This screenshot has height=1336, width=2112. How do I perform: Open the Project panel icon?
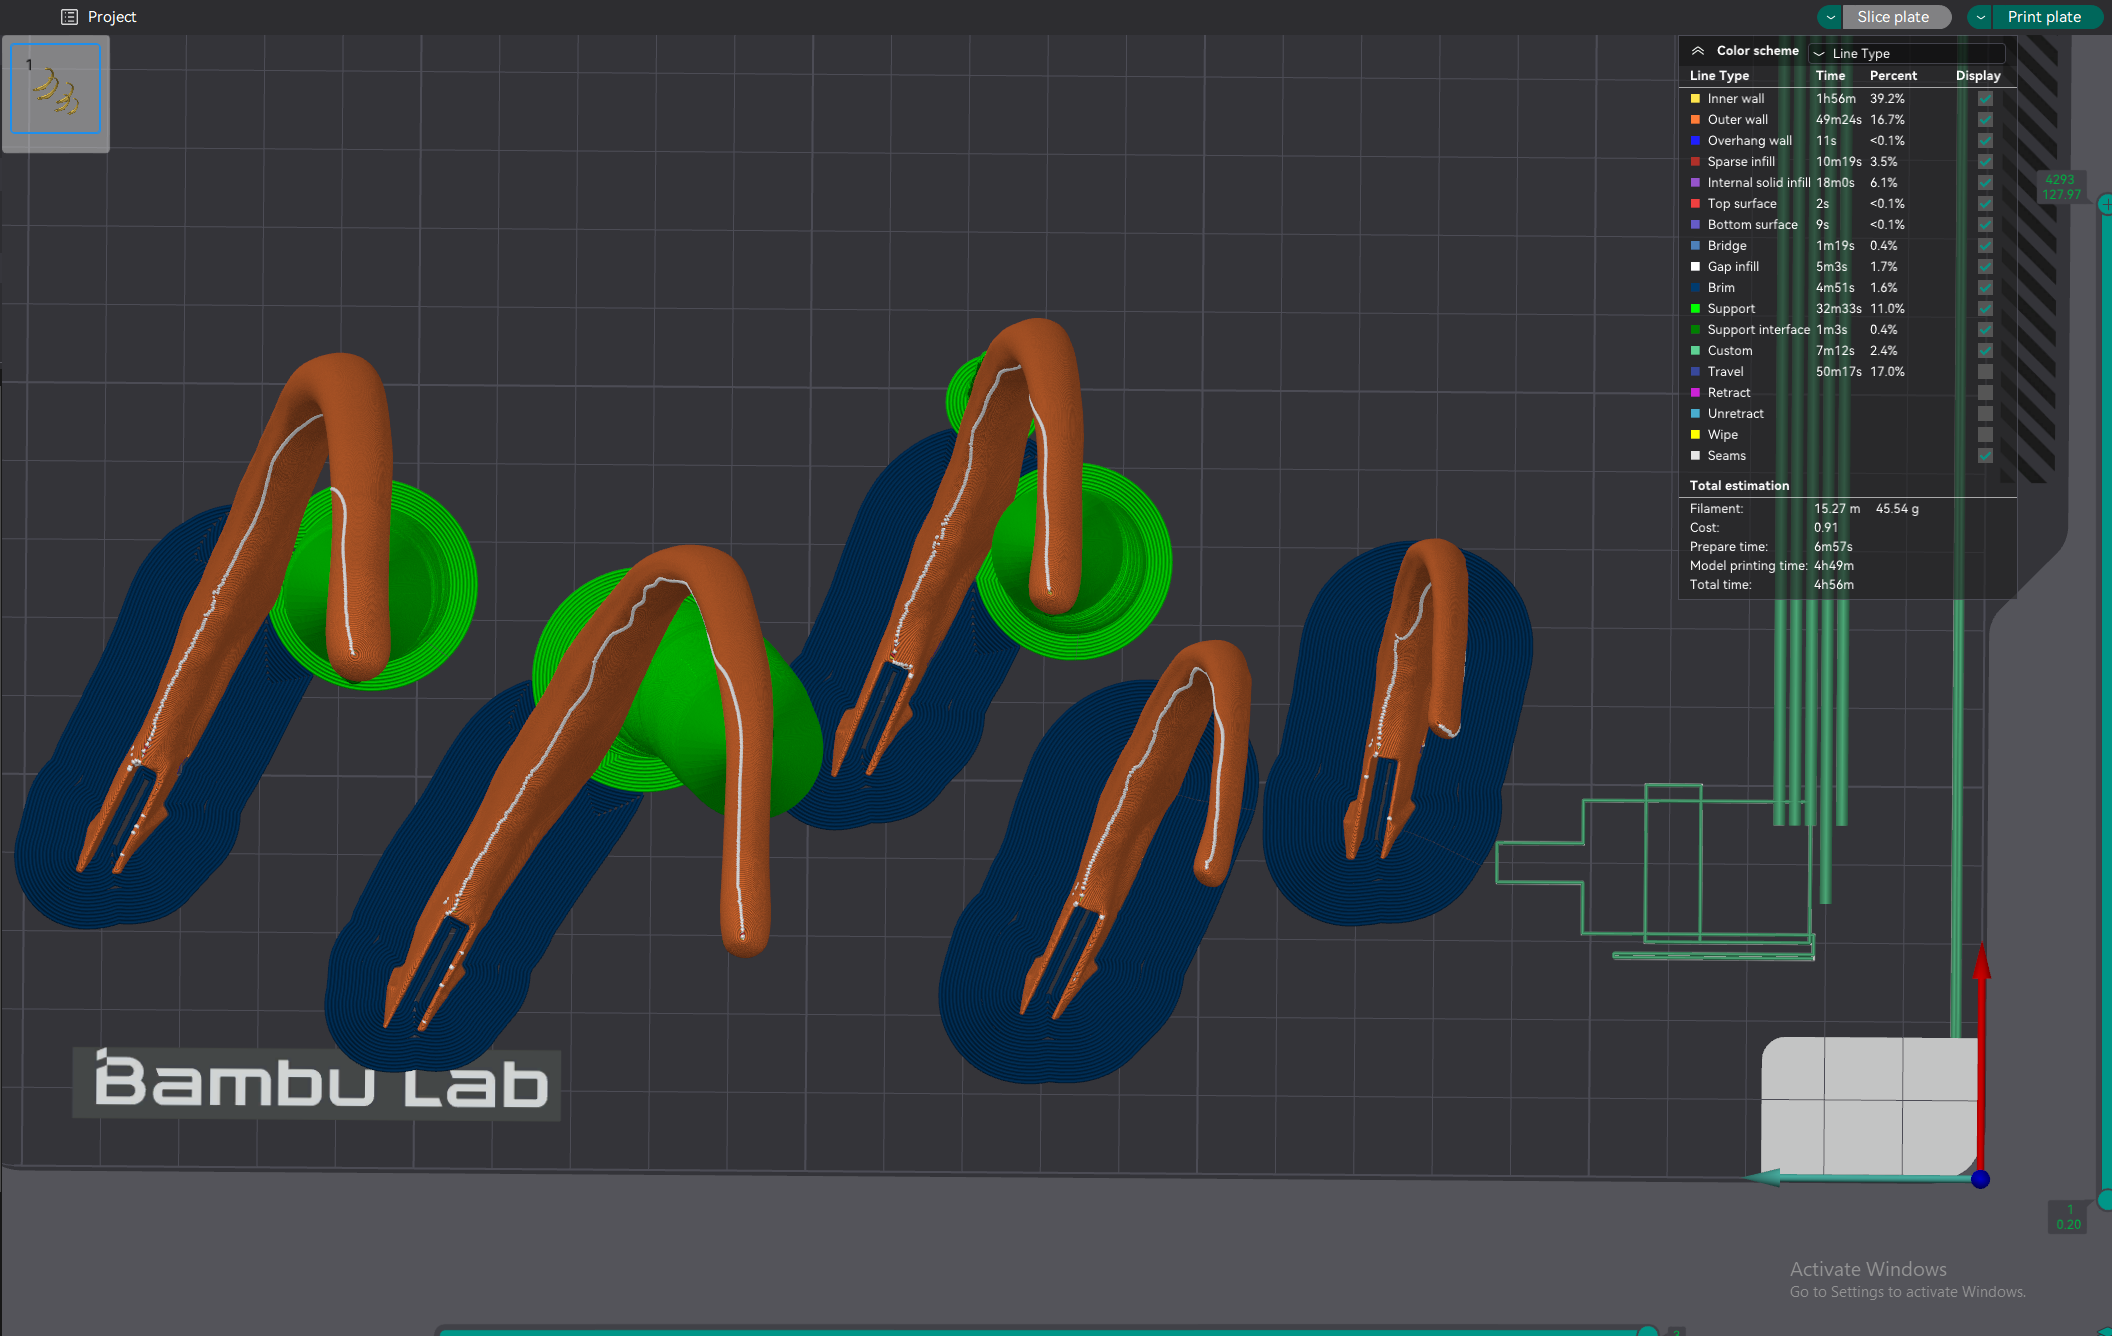coord(69,17)
